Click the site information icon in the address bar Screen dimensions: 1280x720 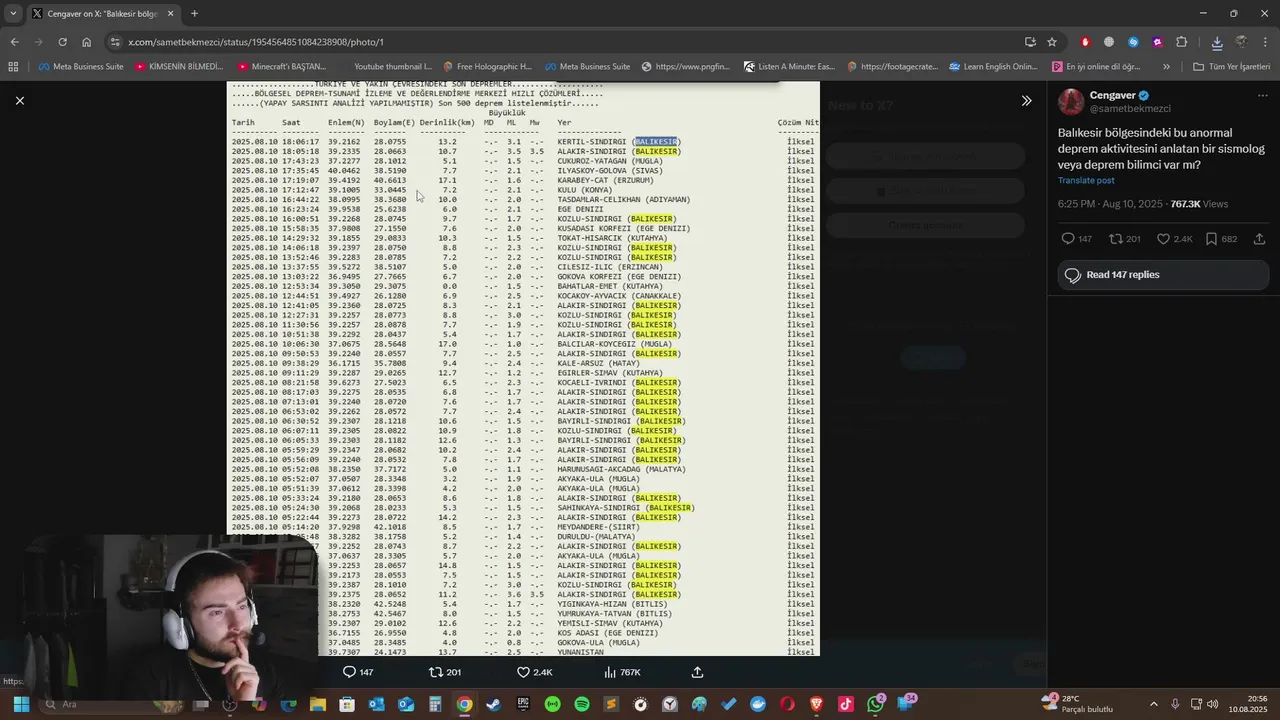pyautogui.click(x=116, y=42)
